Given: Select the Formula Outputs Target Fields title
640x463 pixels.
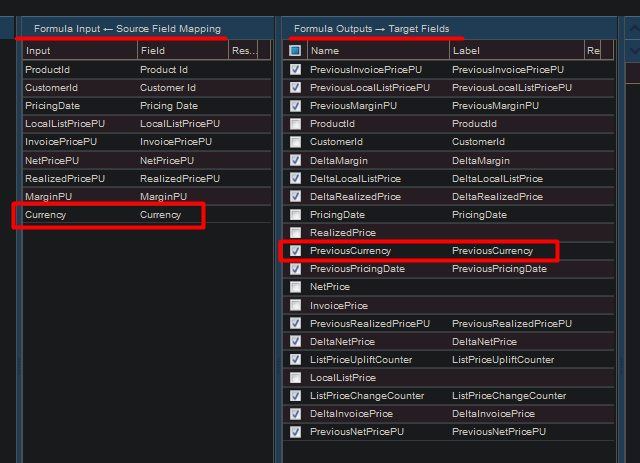Looking at the screenshot, I should [371, 29].
